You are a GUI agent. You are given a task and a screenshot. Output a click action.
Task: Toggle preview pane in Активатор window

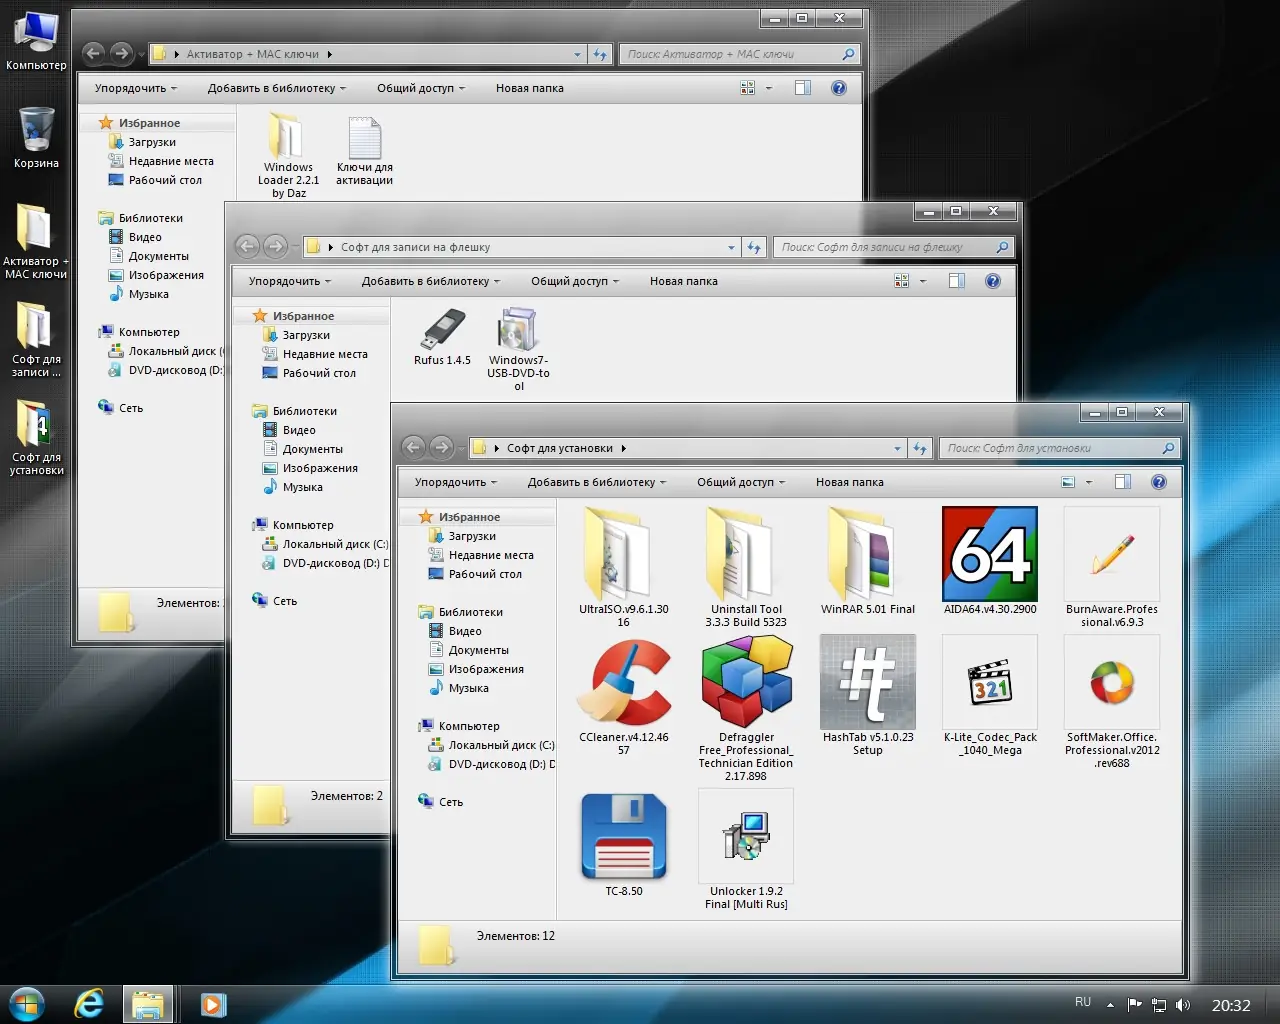pyautogui.click(x=803, y=88)
